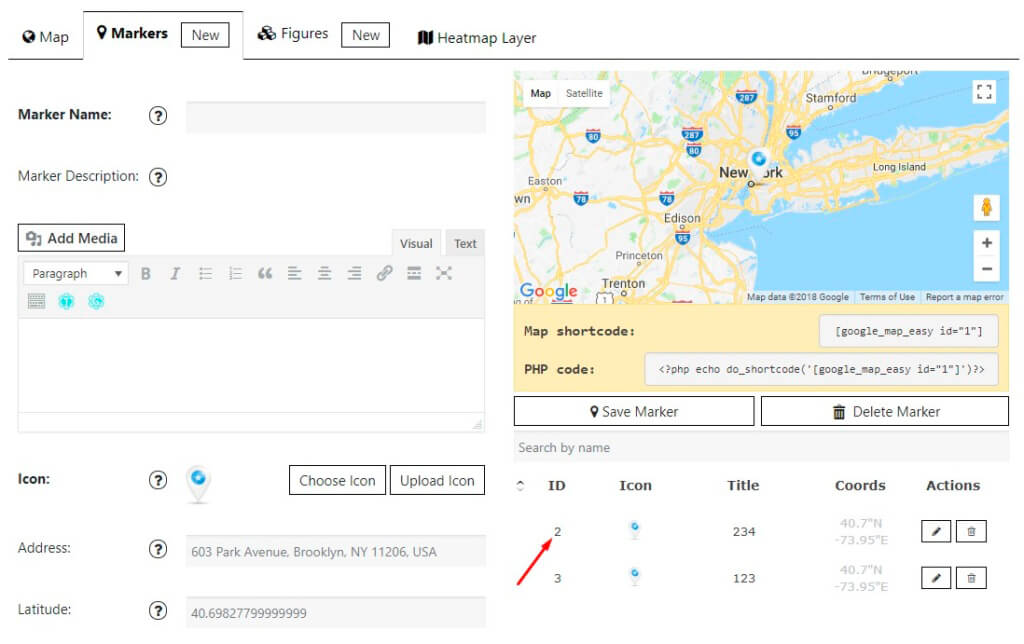This screenshot has height=644, width=1024.
Task: Delete the marker titled 123
Action: [971, 578]
